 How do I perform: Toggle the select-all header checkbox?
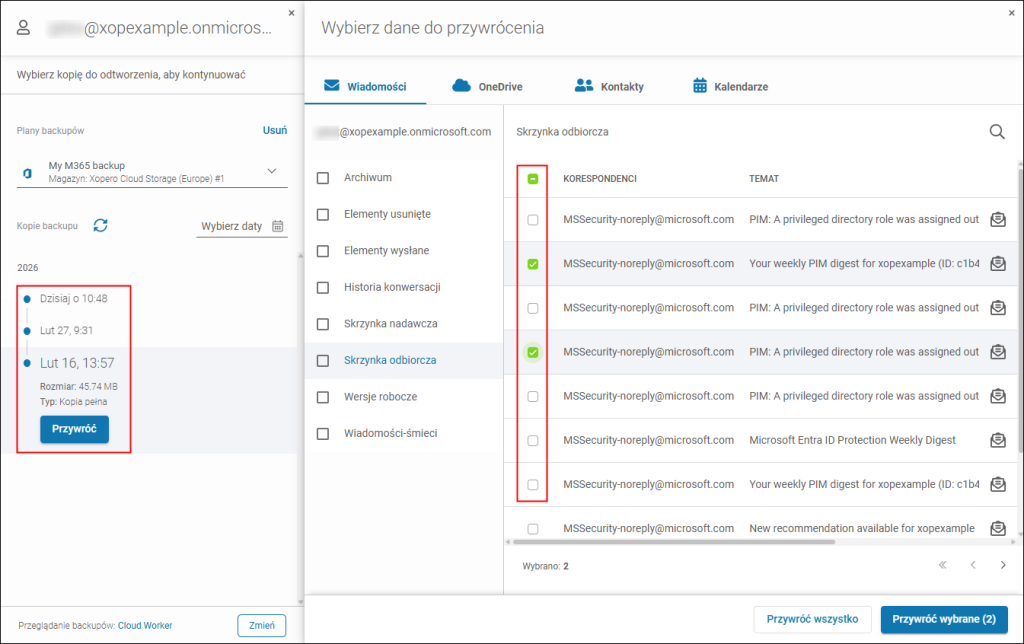click(x=533, y=179)
